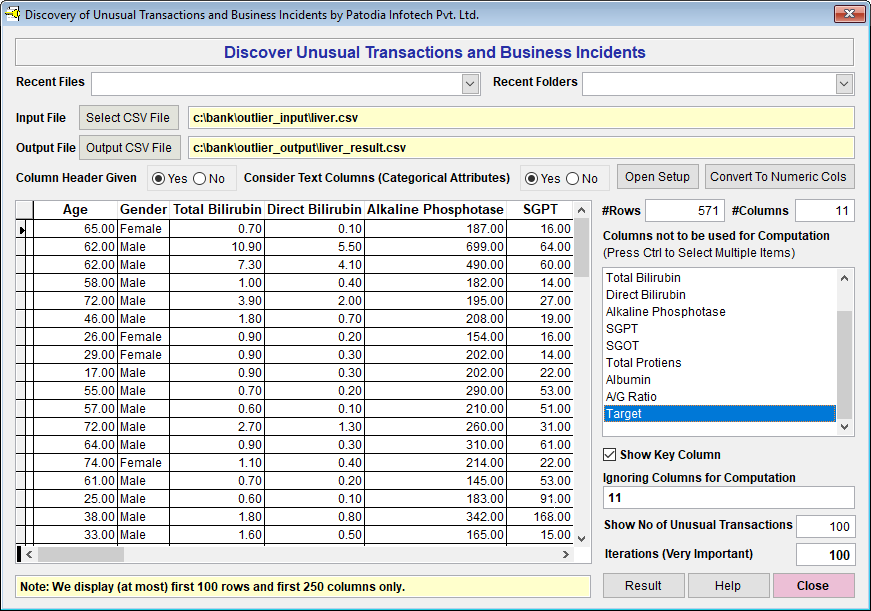
Task: Click the horizontal scrollbar thumb of grid
Action: (80, 554)
